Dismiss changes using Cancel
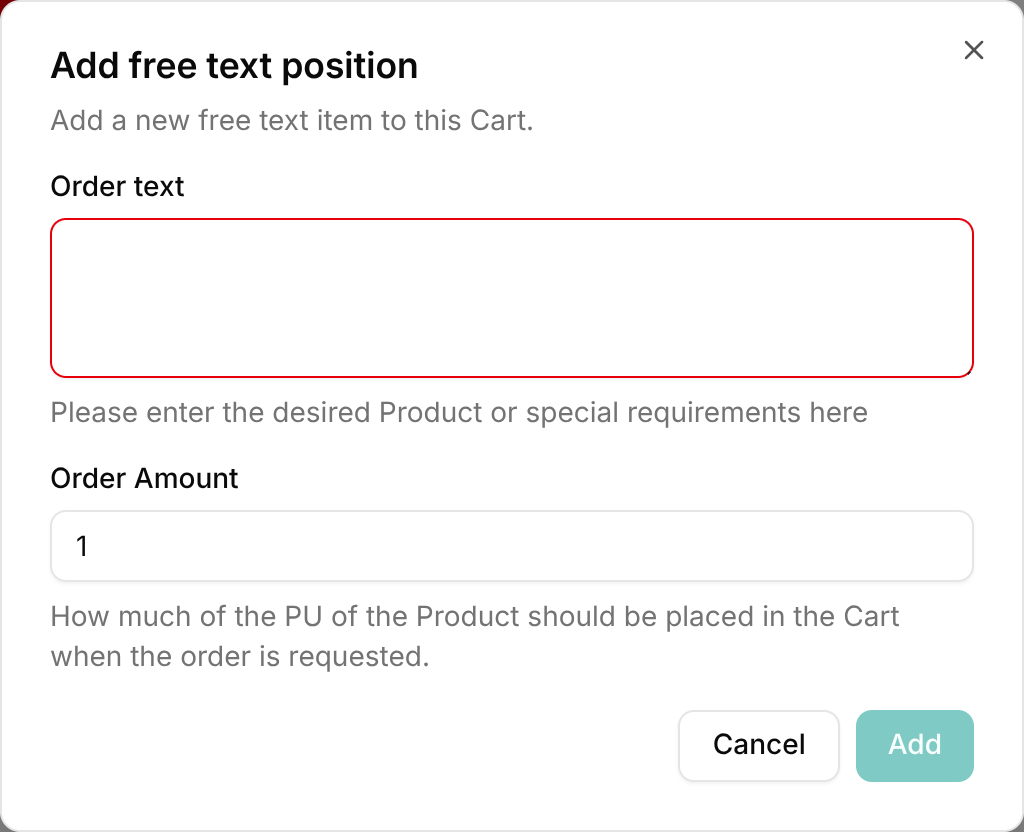 click(x=758, y=745)
